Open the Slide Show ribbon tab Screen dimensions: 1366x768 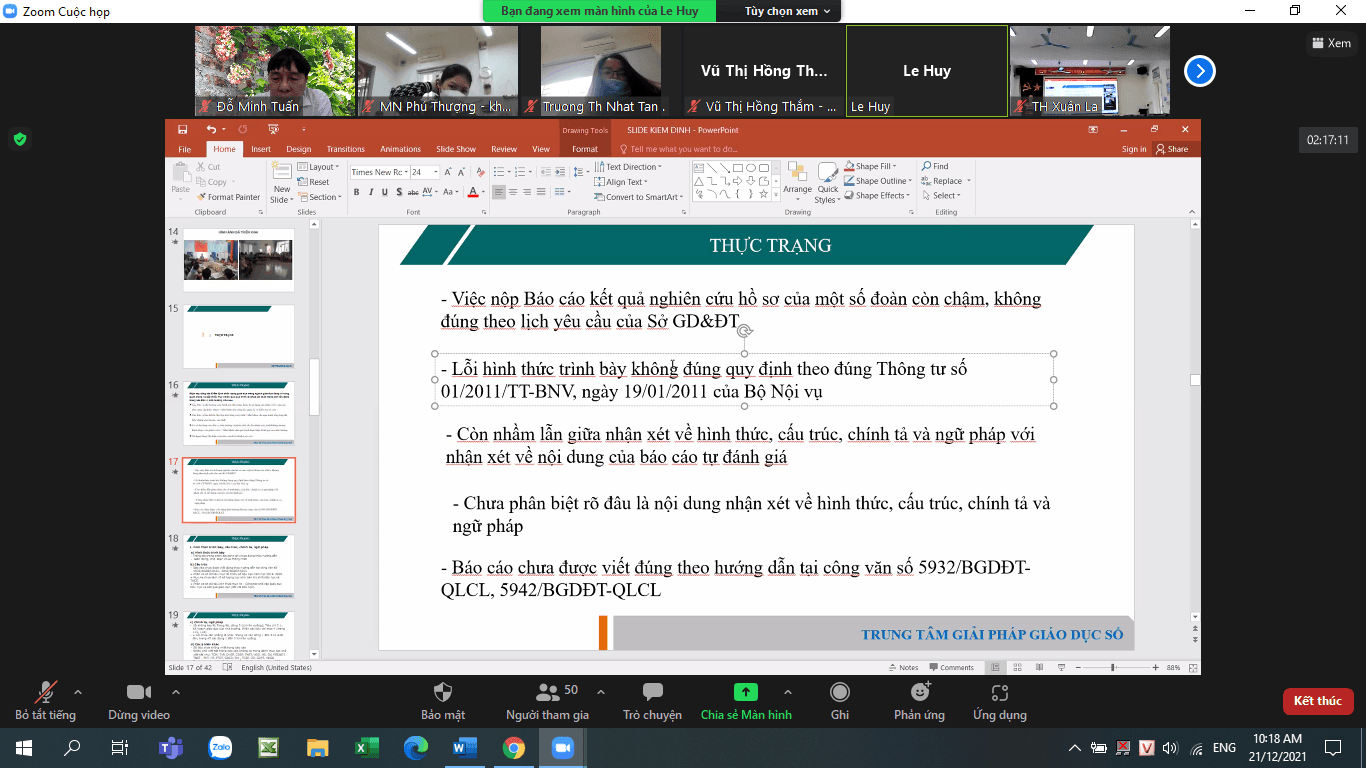[x=456, y=149]
